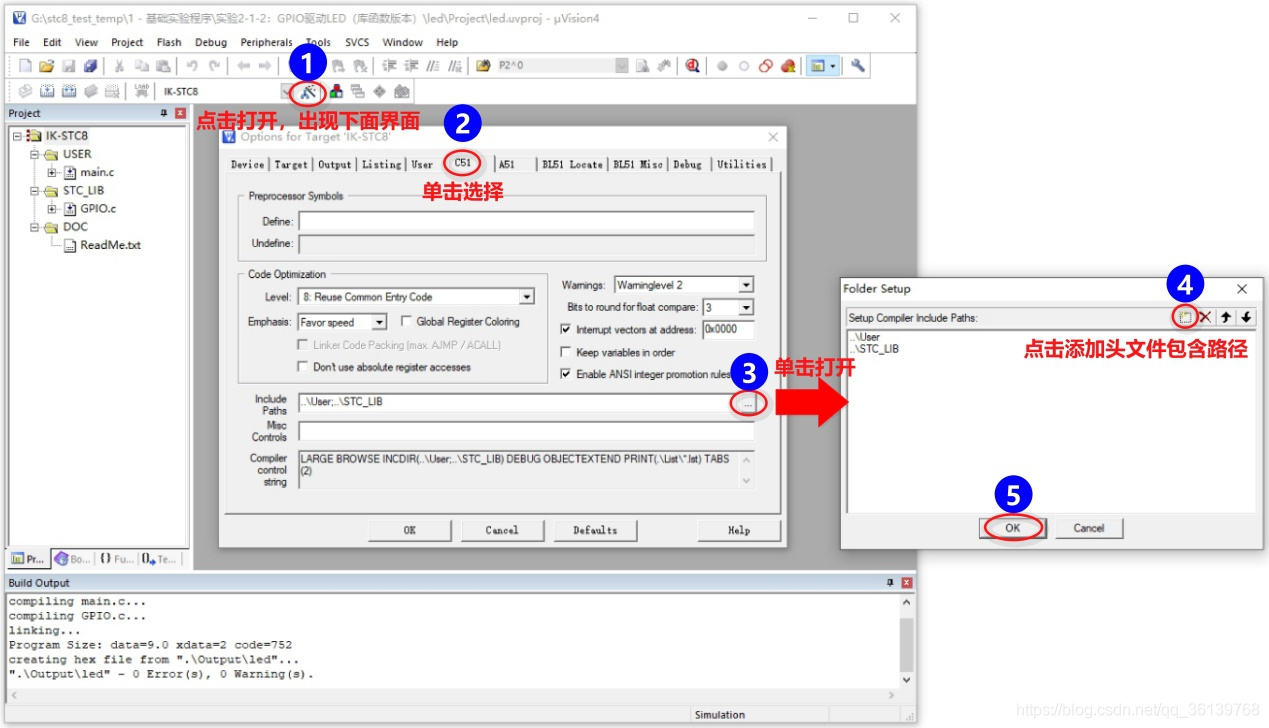
Task: Navigate backwards with the left arrow icon
Action: click(x=243, y=66)
